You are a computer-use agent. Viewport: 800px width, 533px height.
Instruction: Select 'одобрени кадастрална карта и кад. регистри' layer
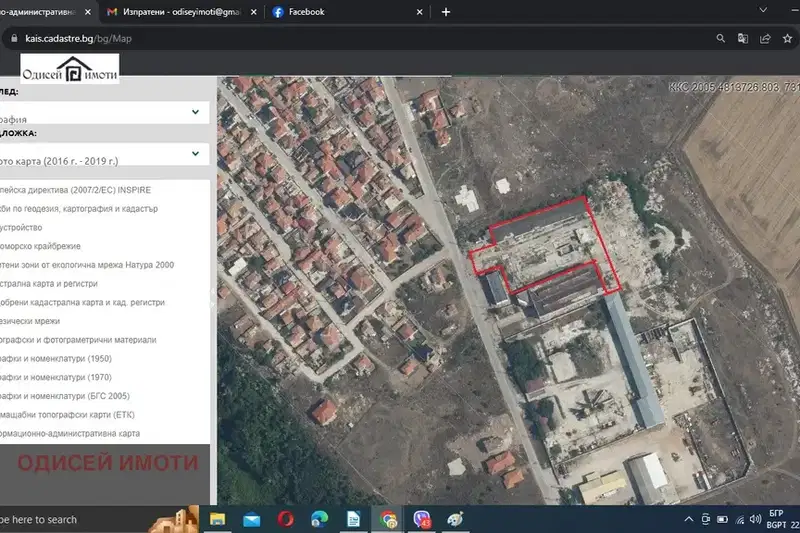82,302
